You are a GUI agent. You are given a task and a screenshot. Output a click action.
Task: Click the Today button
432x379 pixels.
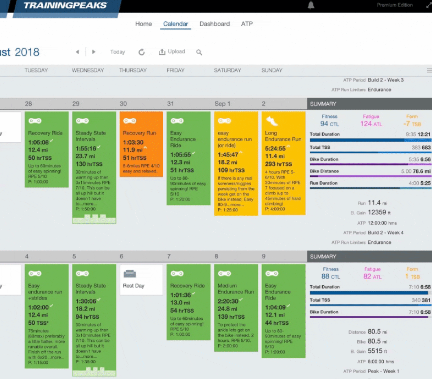117,52
